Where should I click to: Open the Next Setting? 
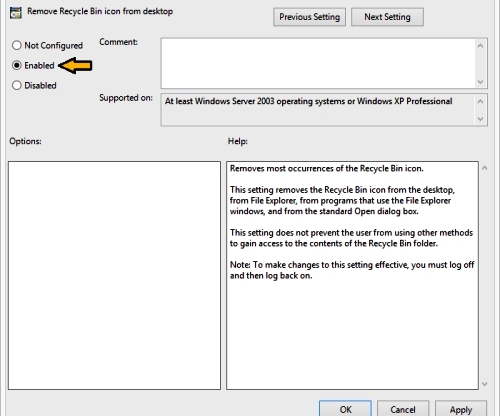point(387,17)
